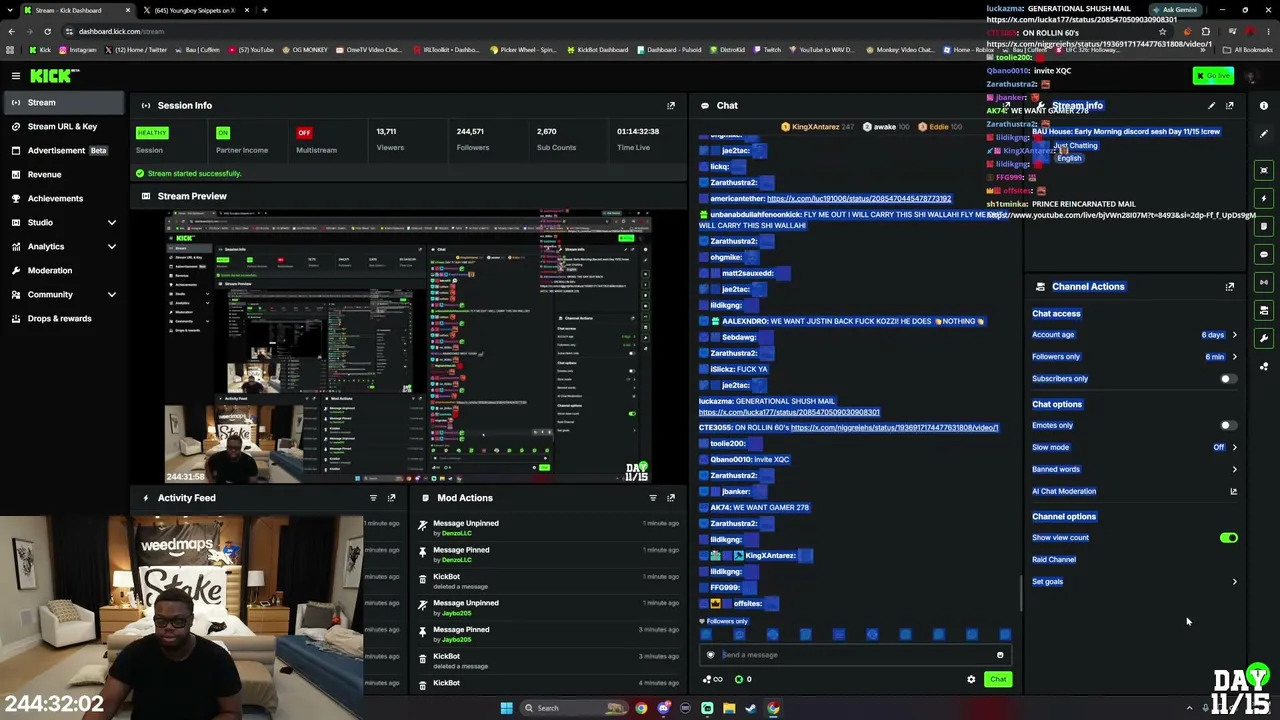Image resolution: width=1280 pixels, height=720 pixels.
Task: Open Banned words settings chevron
Action: click(x=1234, y=469)
